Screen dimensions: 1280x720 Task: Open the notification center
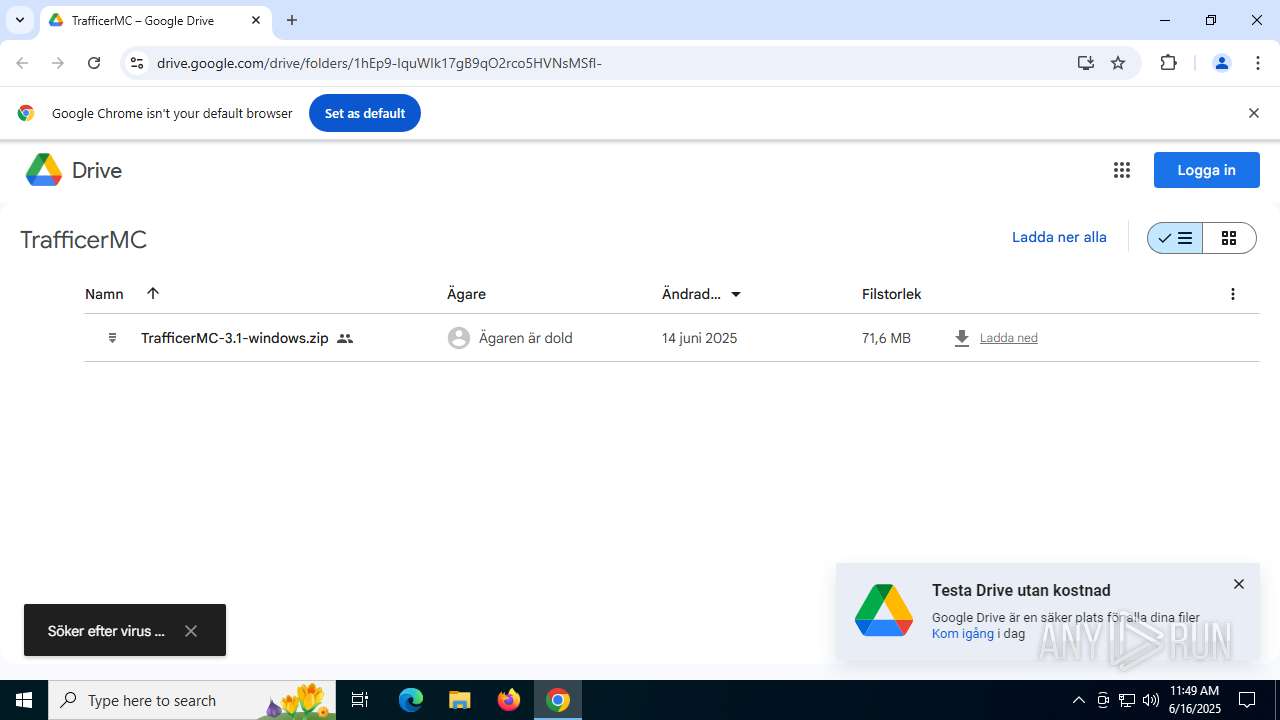point(1248,700)
